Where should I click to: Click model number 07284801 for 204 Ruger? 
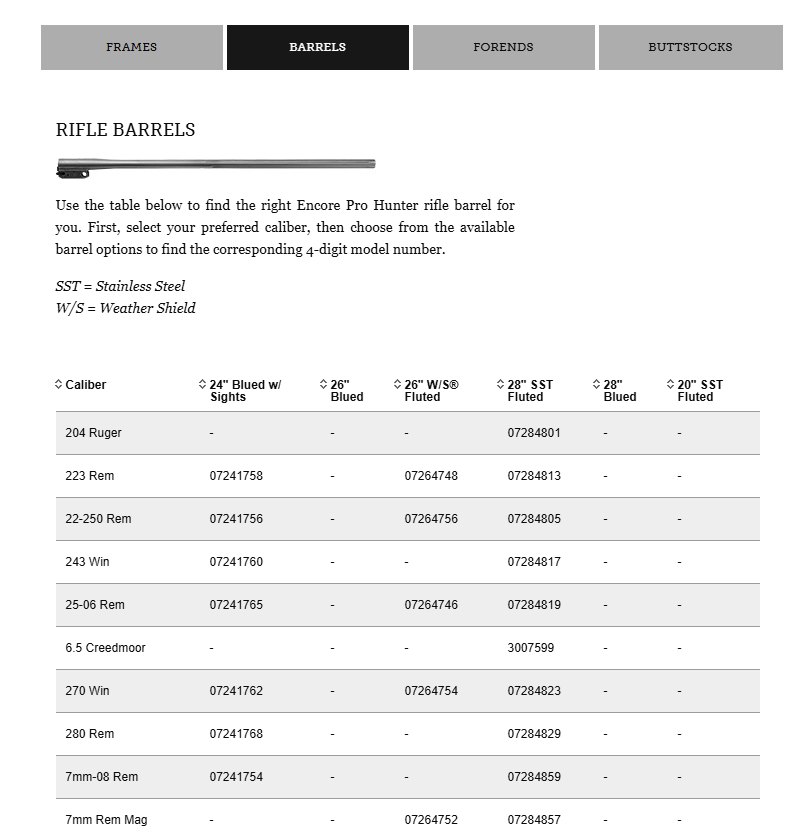tap(534, 433)
